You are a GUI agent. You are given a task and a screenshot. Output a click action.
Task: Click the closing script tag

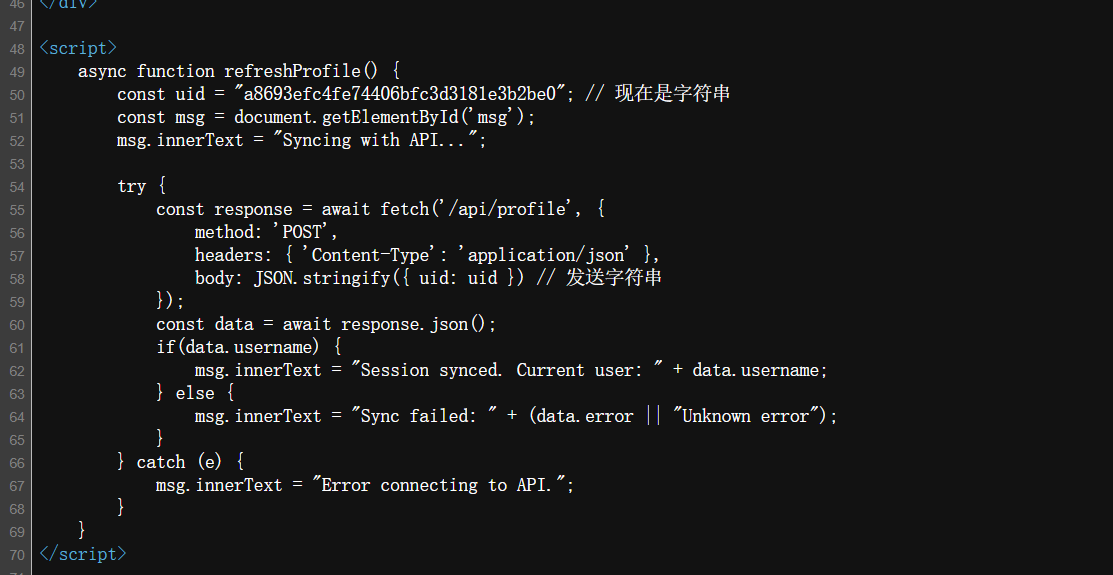click(x=83, y=554)
